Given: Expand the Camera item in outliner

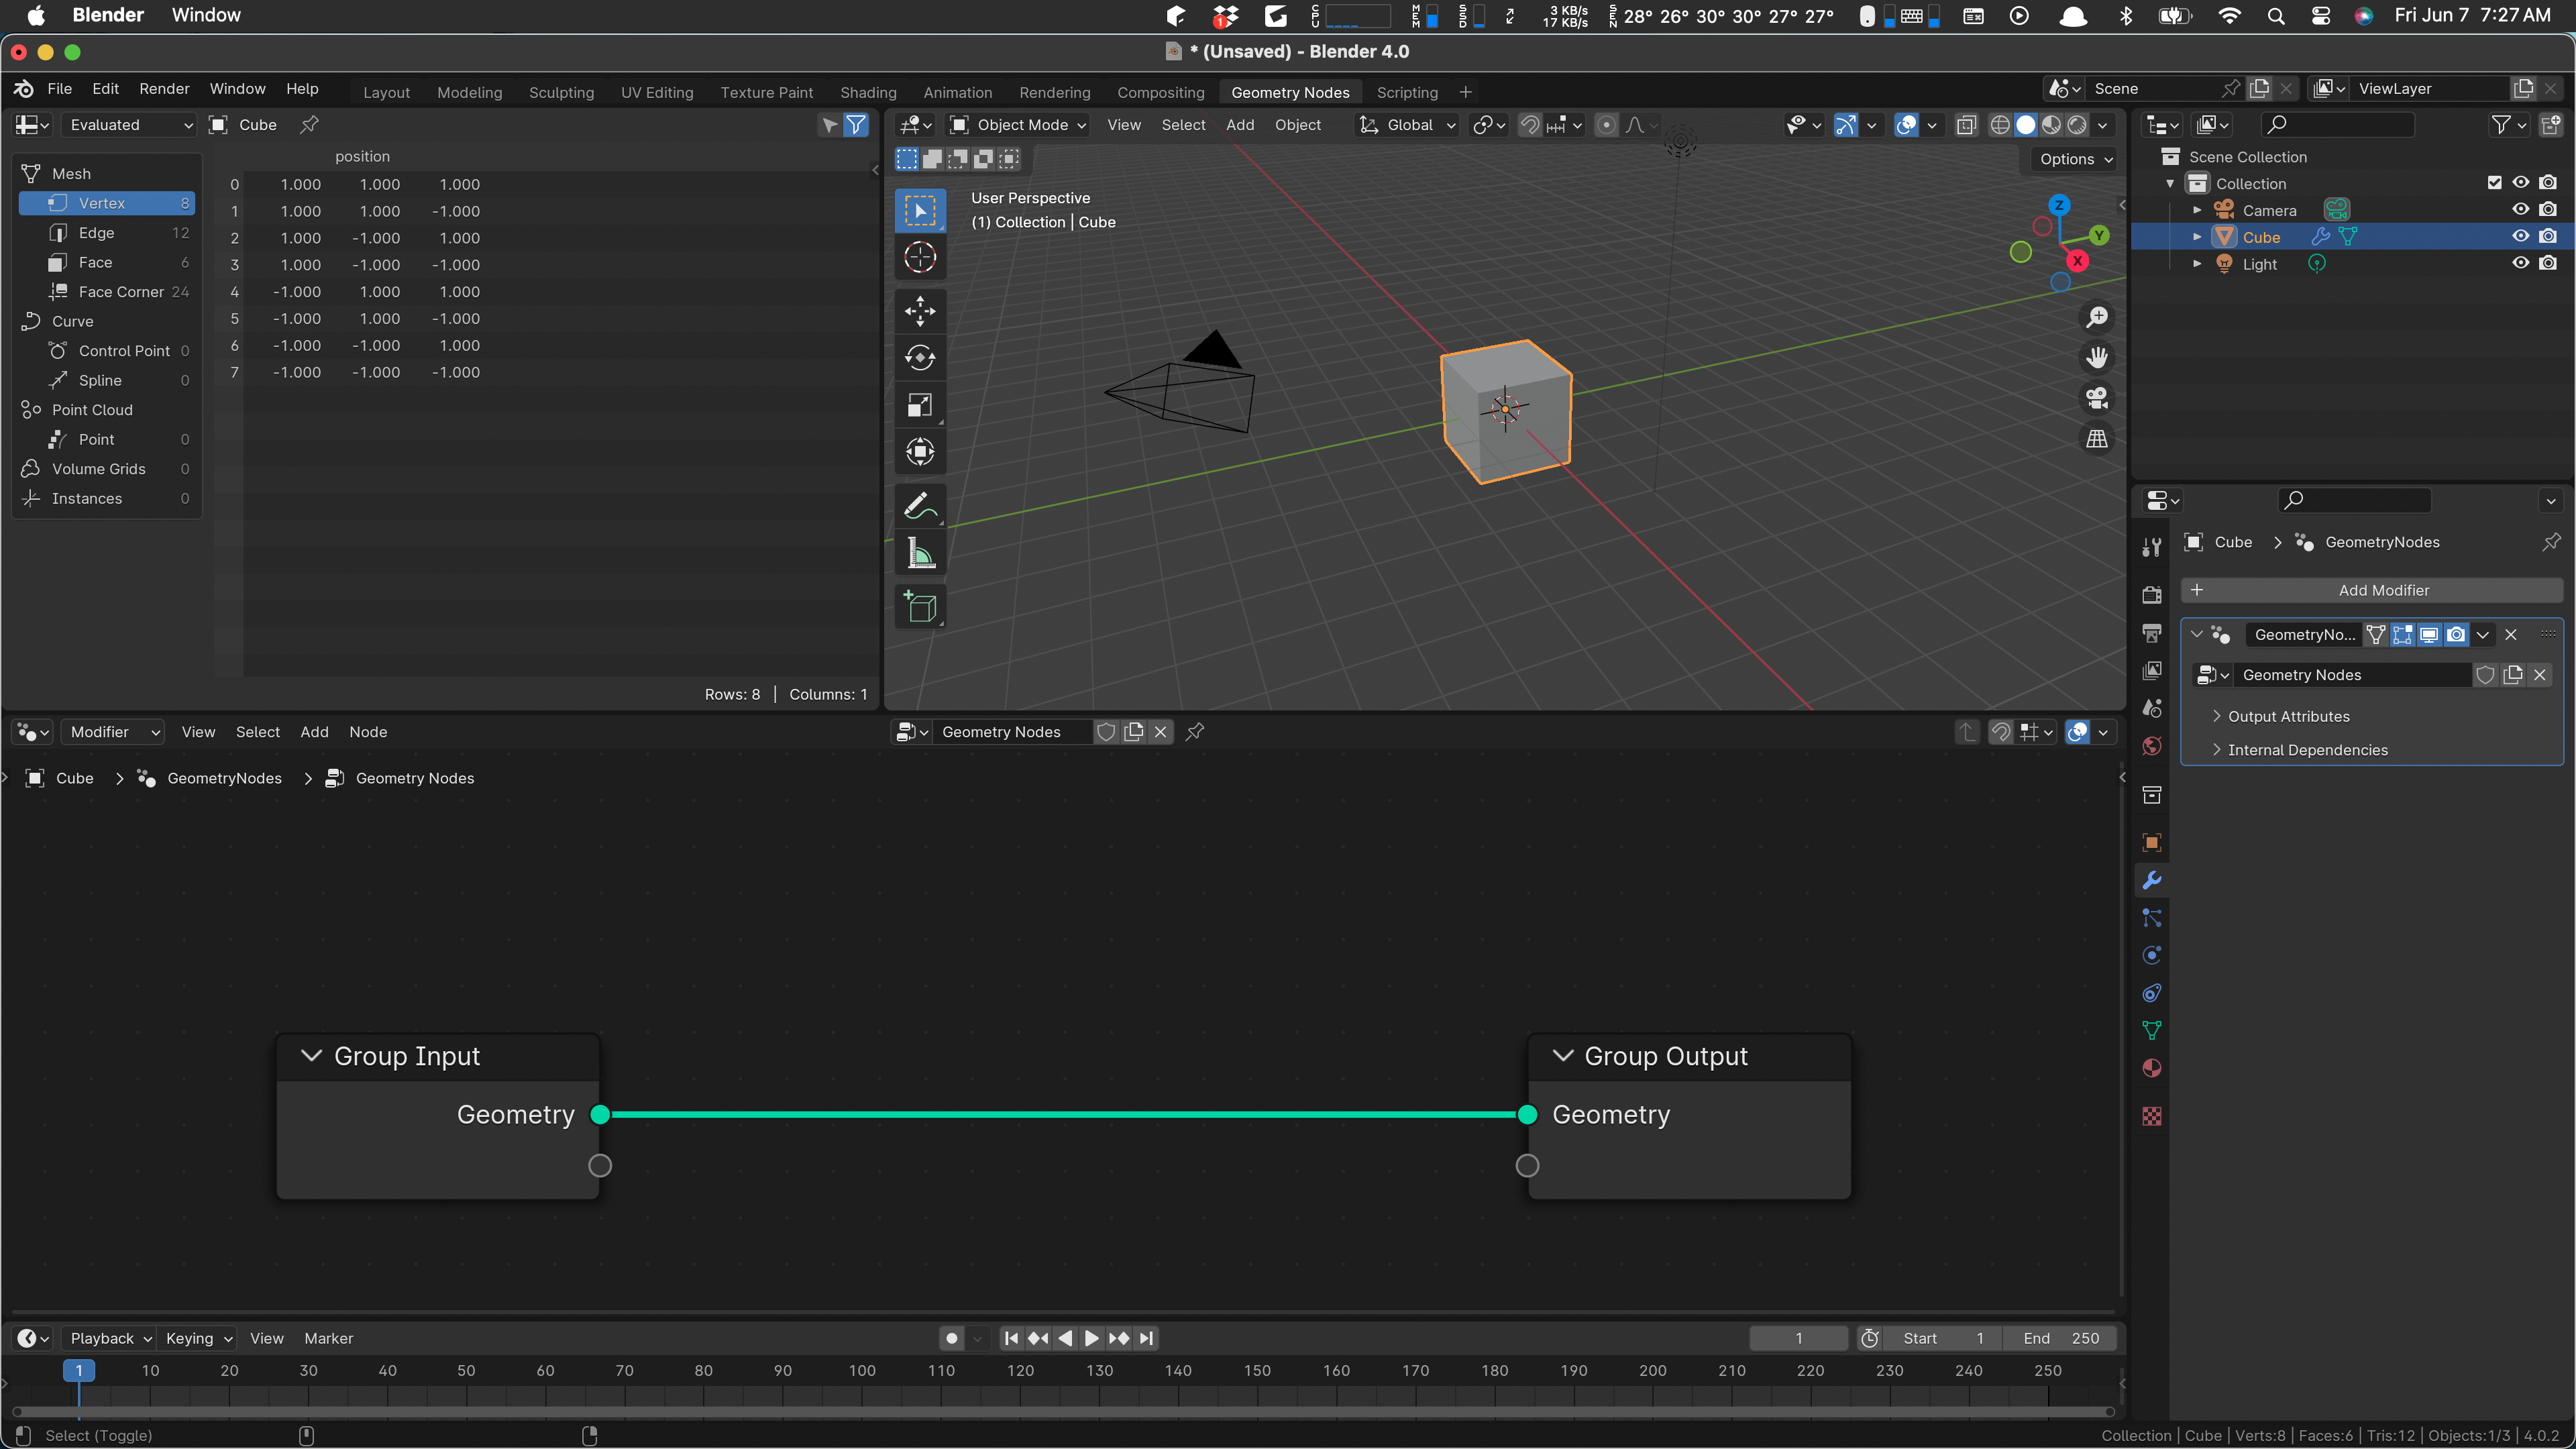Looking at the screenshot, I should coord(2197,210).
